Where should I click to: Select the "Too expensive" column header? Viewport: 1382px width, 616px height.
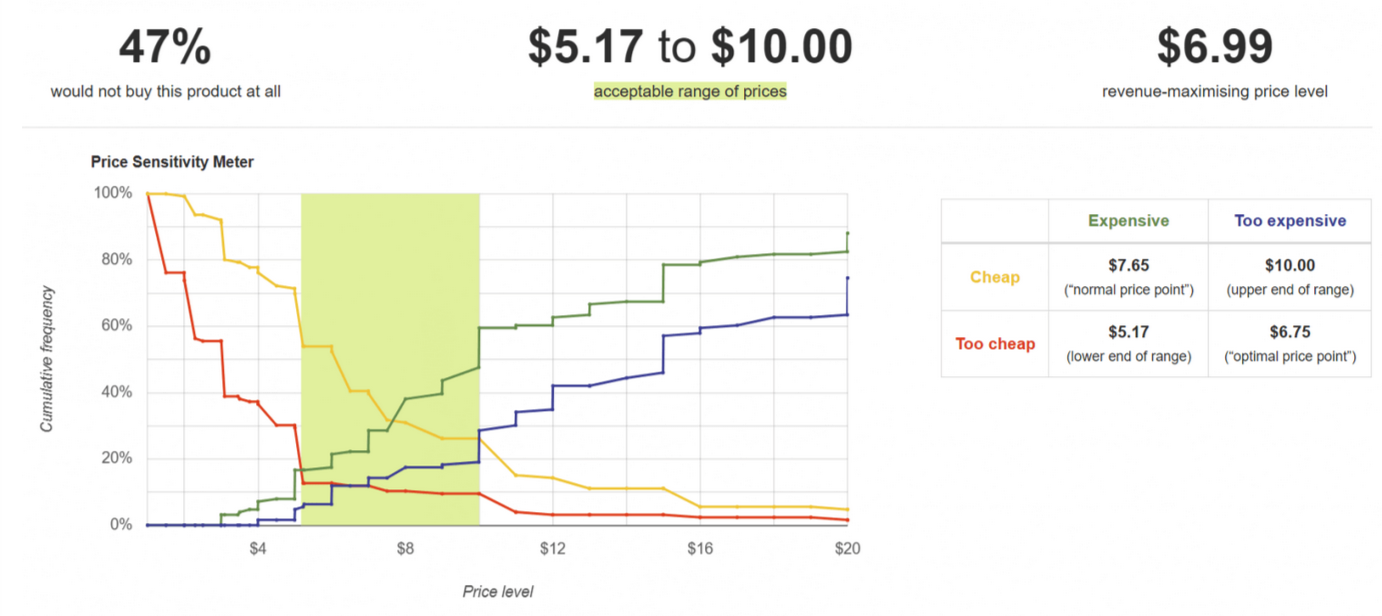click(1290, 221)
